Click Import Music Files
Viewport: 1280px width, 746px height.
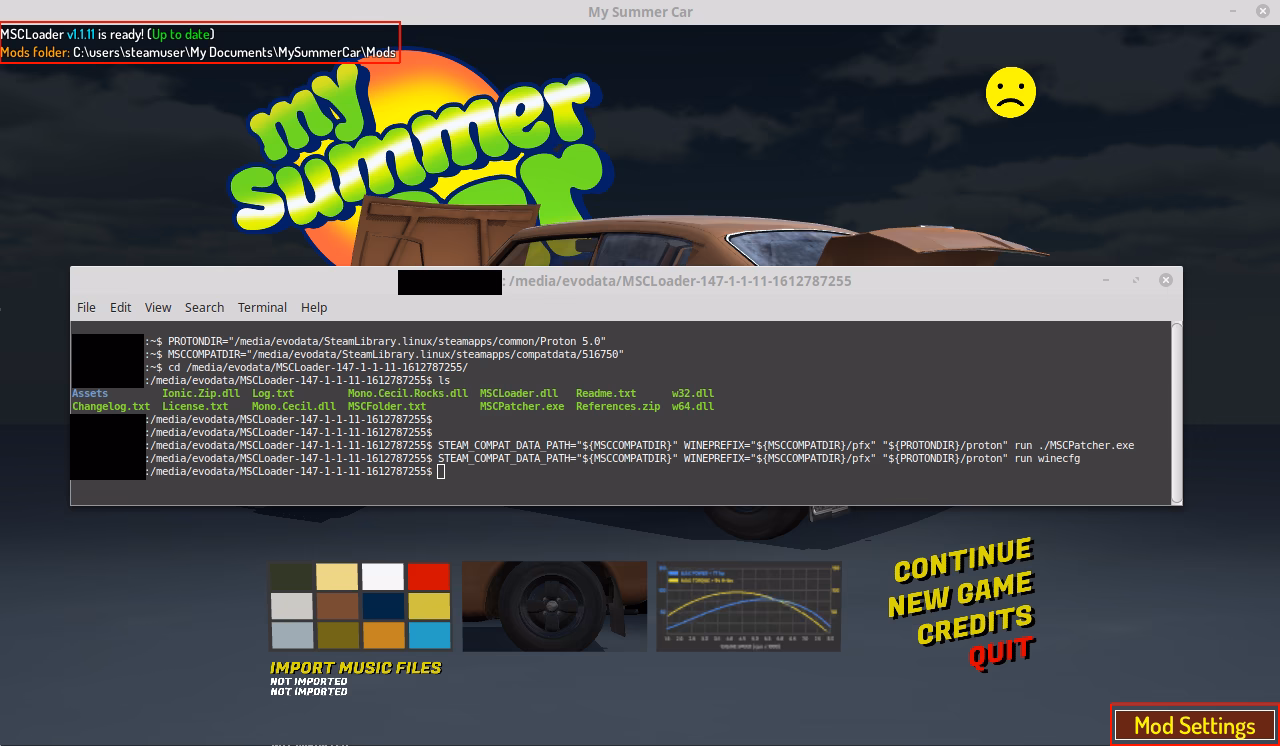pyautogui.click(x=355, y=667)
